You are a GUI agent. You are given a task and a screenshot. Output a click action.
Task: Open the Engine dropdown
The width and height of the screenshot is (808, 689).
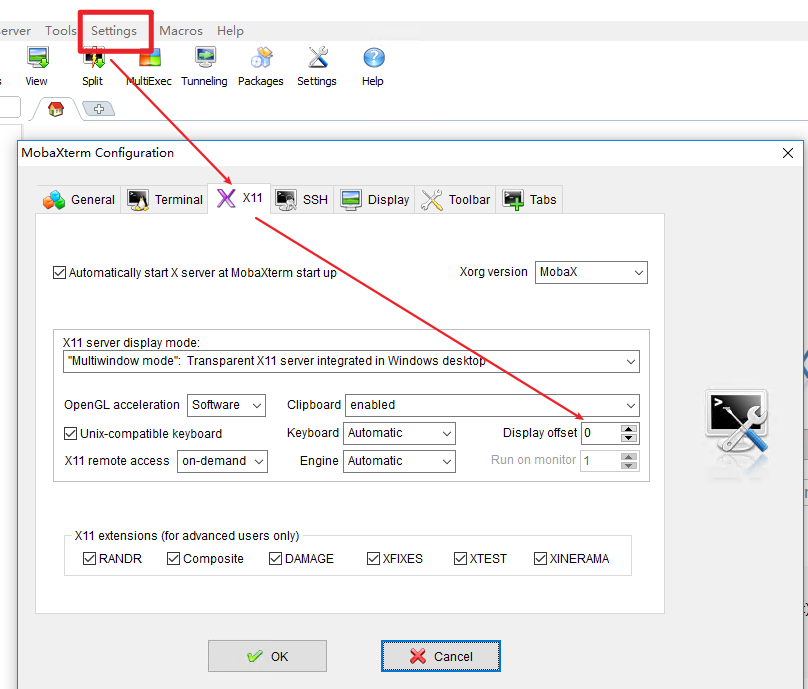pos(399,461)
